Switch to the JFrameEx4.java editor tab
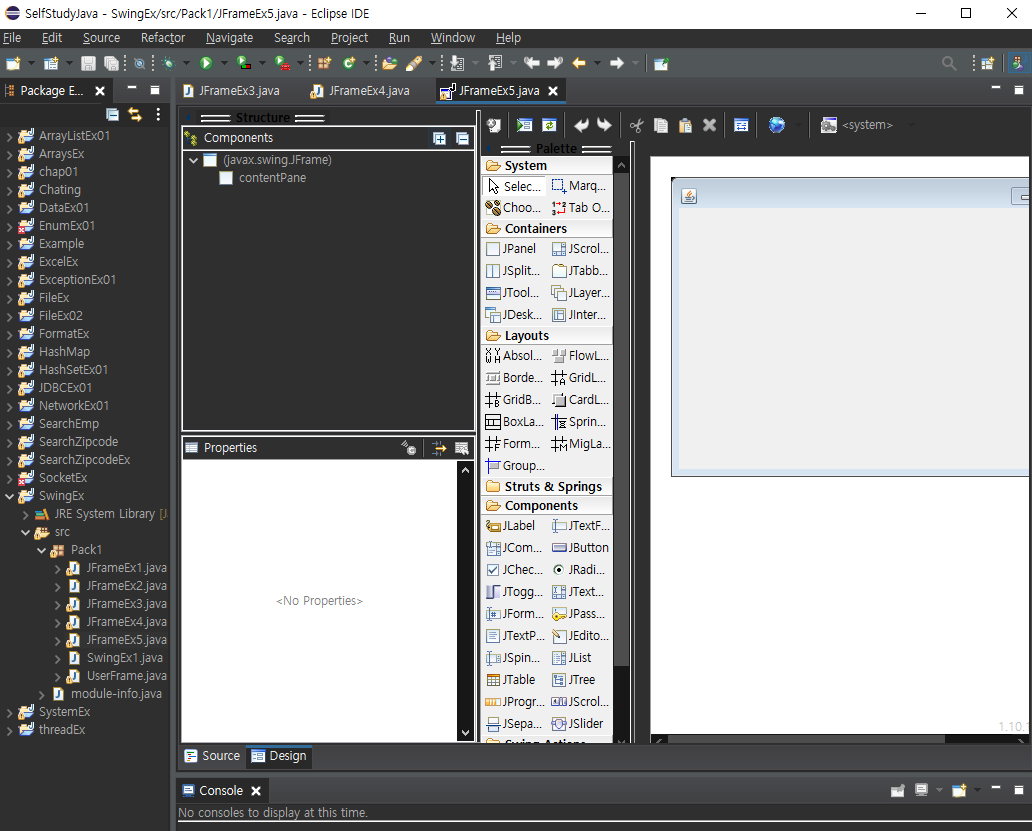The height and width of the screenshot is (831, 1032). (361, 91)
